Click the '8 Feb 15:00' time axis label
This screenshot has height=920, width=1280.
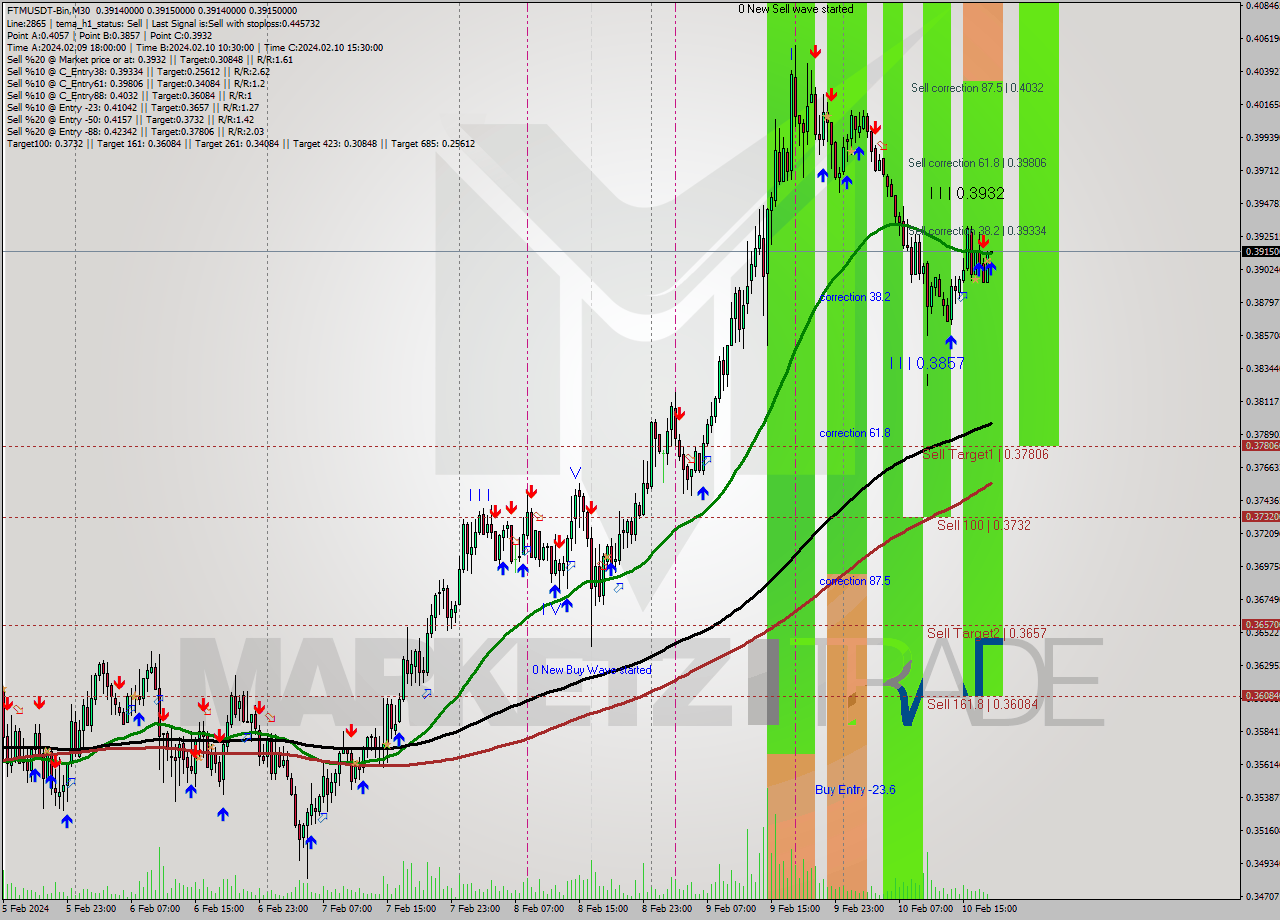coord(605,910)
